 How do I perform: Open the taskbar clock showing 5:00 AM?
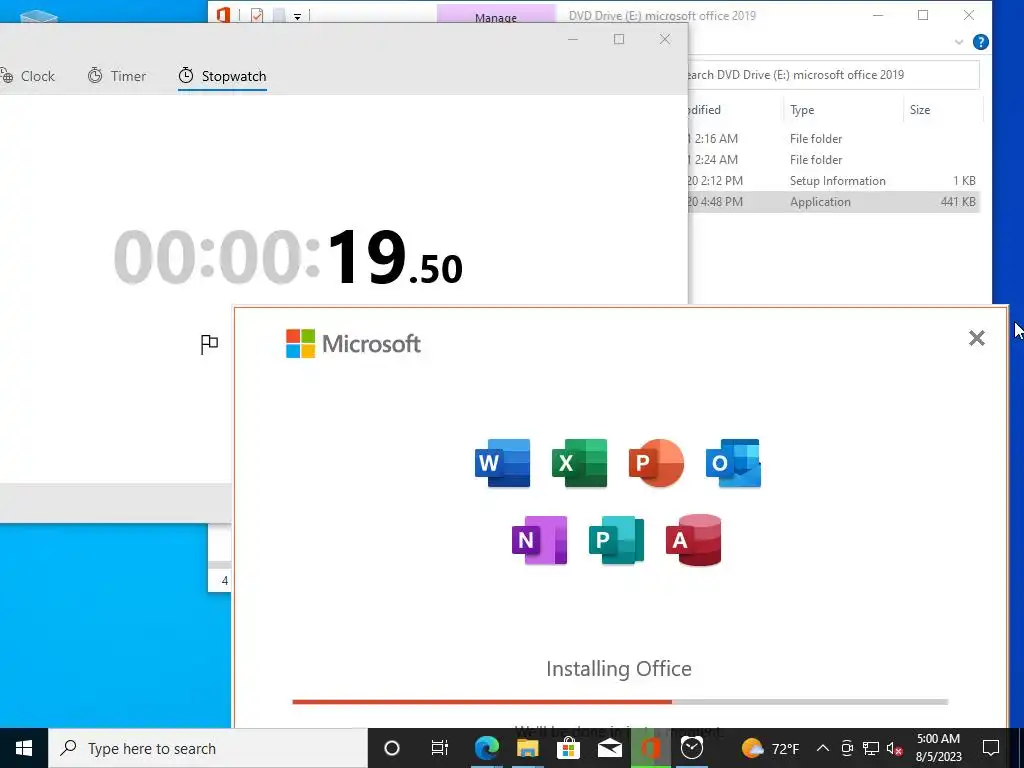click(x=938, y=748)
